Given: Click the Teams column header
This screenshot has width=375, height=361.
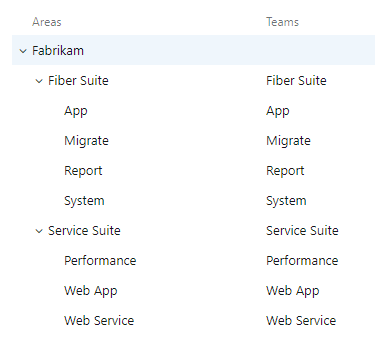Looking at the screenshot, I should 282,22.
